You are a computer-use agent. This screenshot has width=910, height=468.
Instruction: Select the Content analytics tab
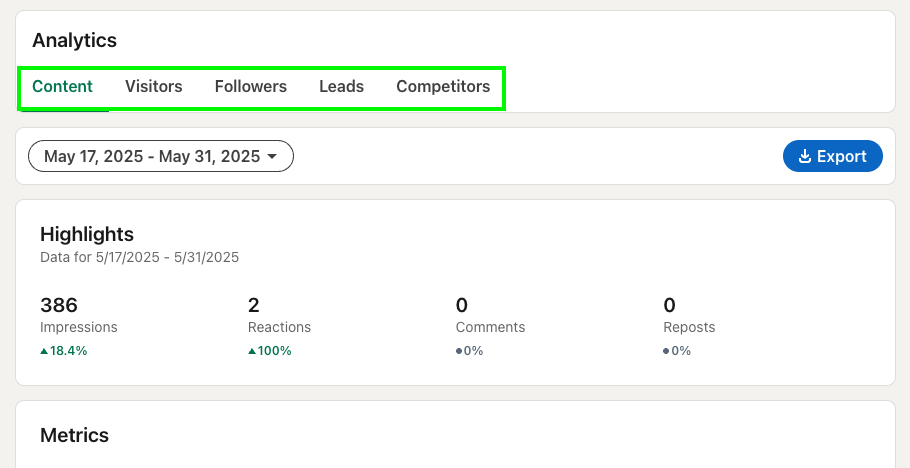[x=62, y=87]
